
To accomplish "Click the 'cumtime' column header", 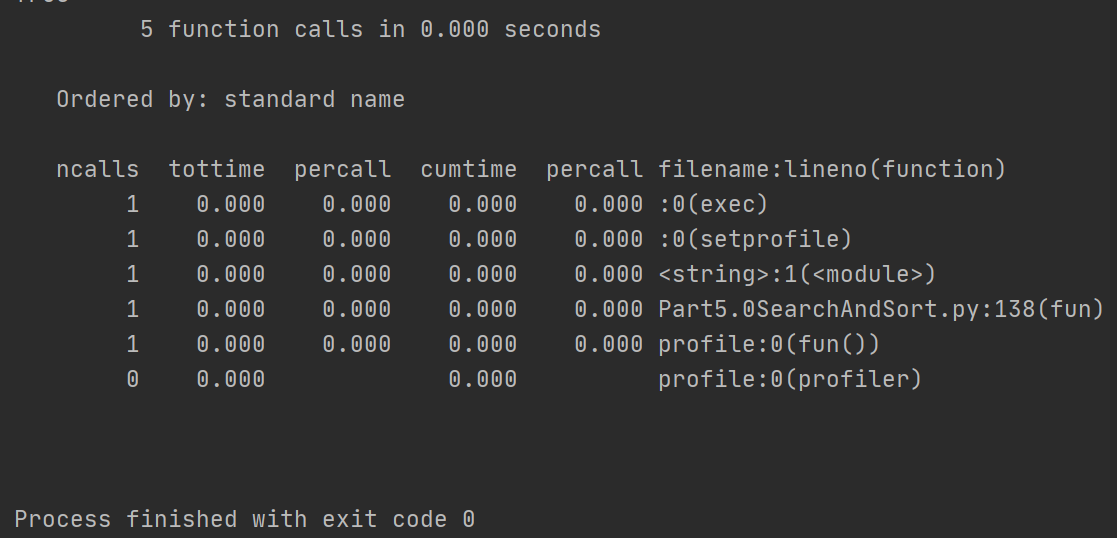I will click(469, 169).
